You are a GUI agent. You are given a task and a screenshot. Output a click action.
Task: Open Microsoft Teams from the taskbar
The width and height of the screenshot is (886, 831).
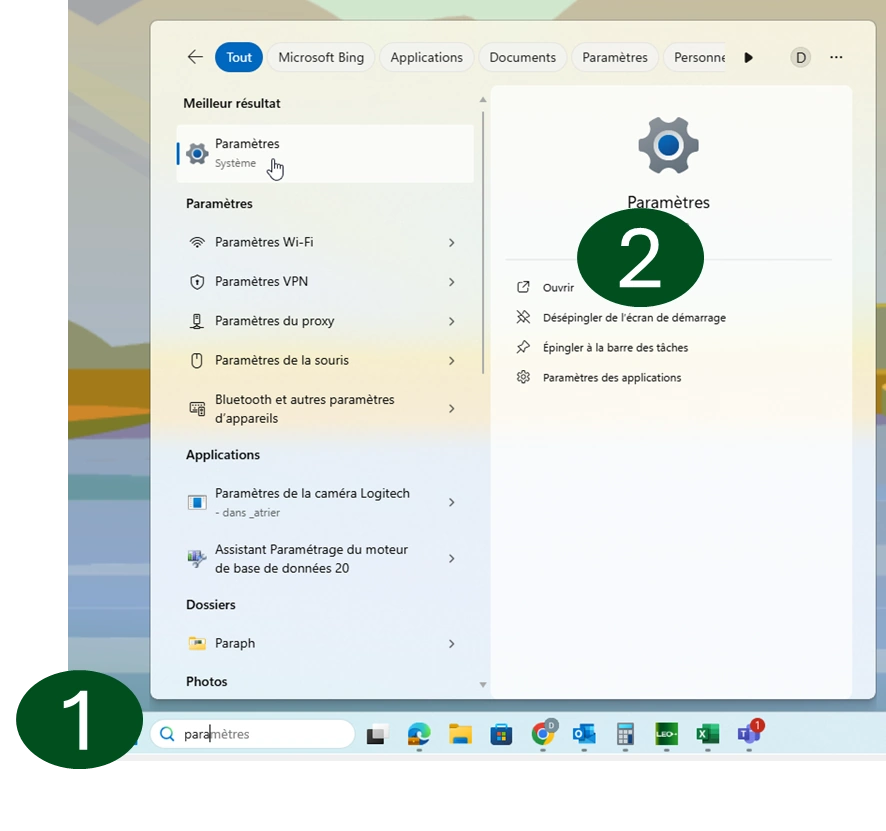[x=748, y=735]
